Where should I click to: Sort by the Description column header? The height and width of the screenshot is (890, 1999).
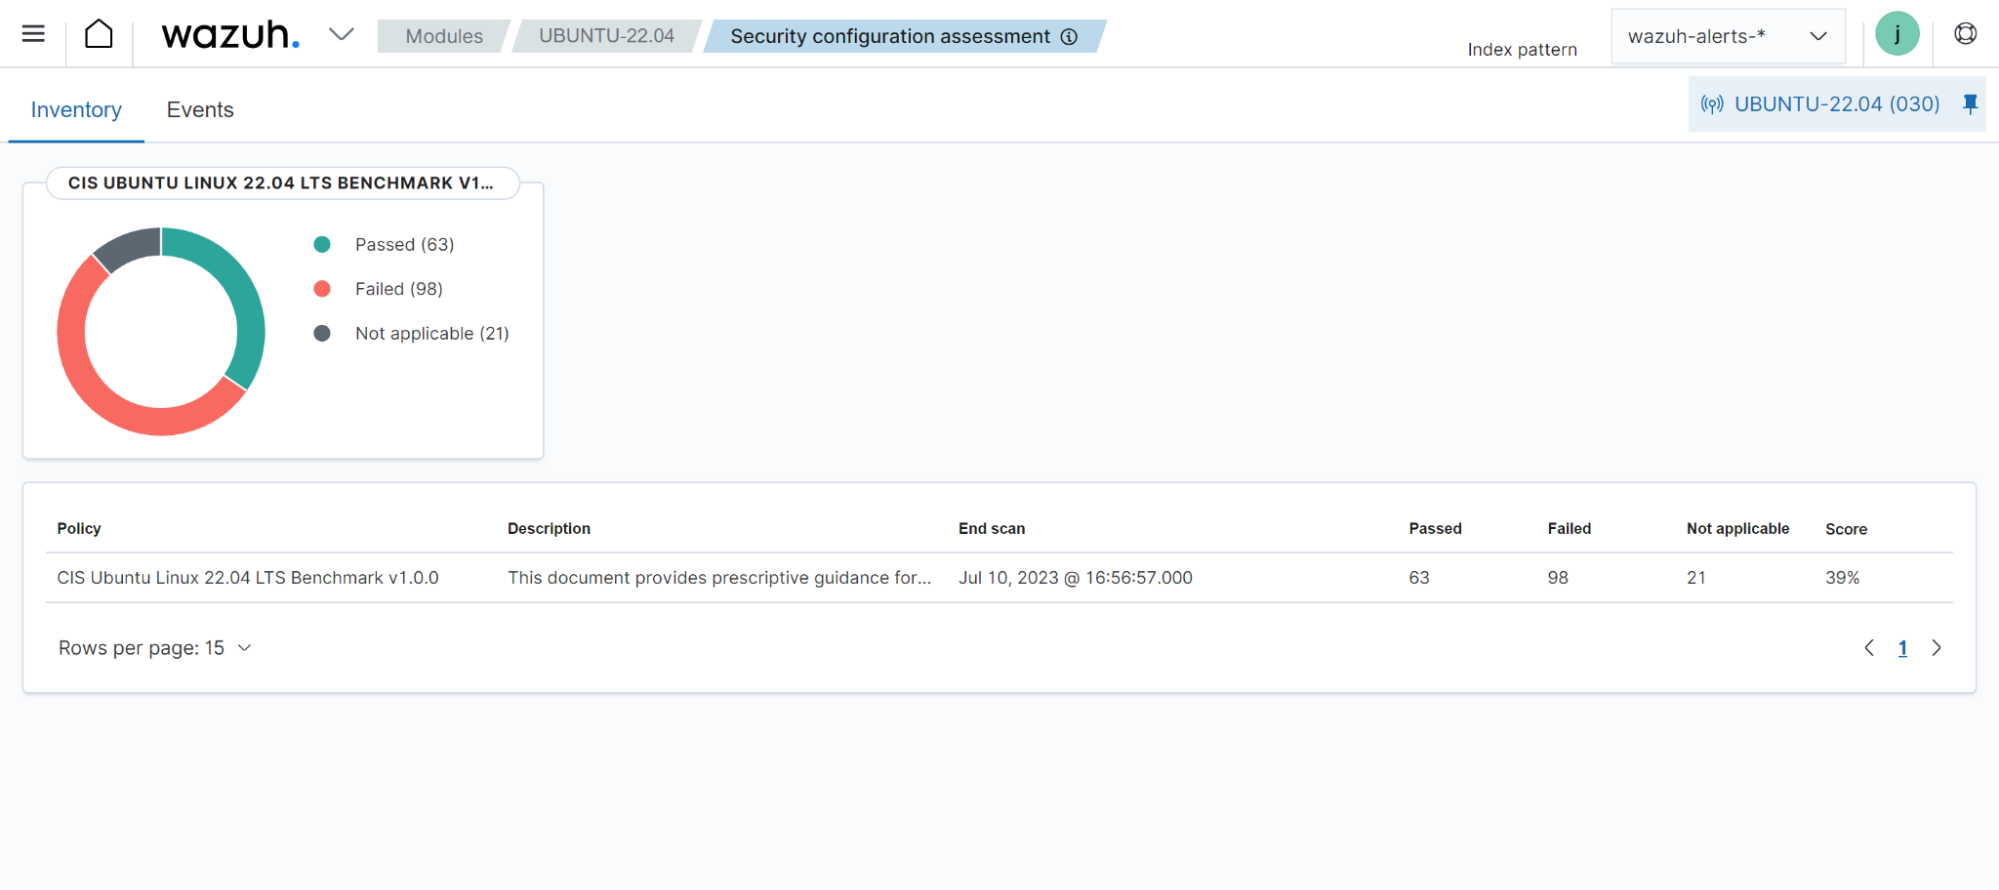point(549,528)
